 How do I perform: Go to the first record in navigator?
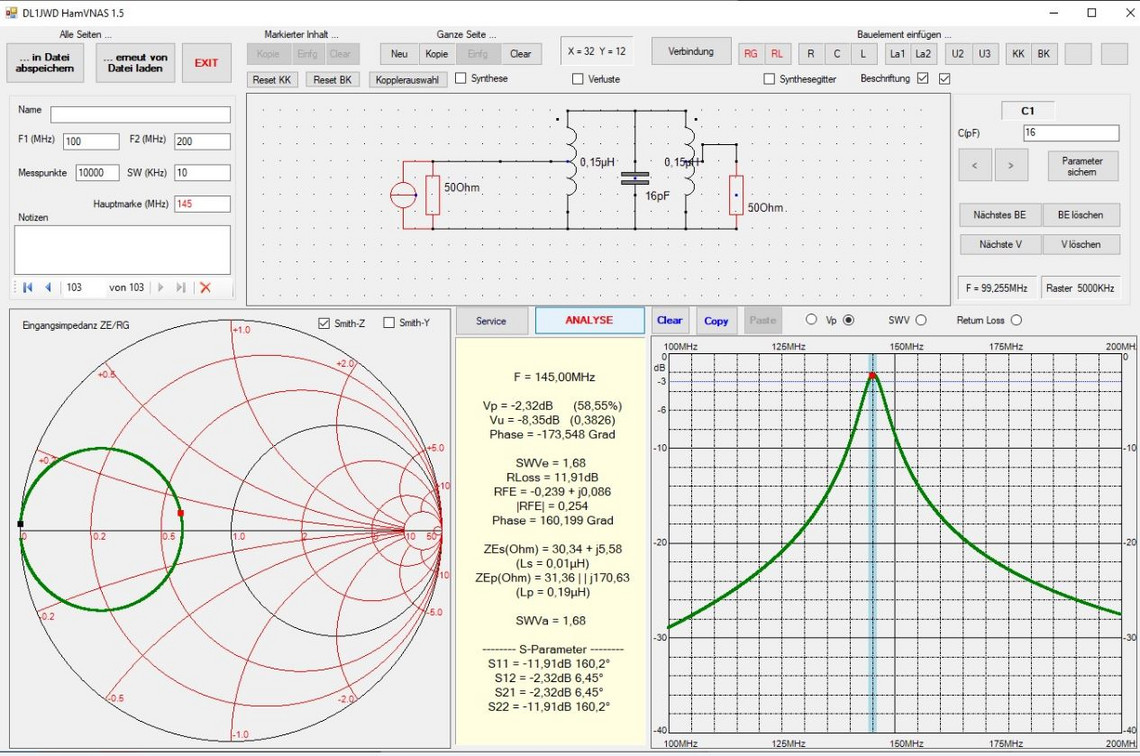click(x=28, y=287)
